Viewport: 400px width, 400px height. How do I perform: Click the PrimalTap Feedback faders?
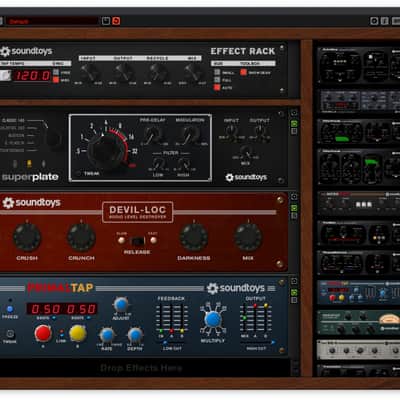coord(171,318)
